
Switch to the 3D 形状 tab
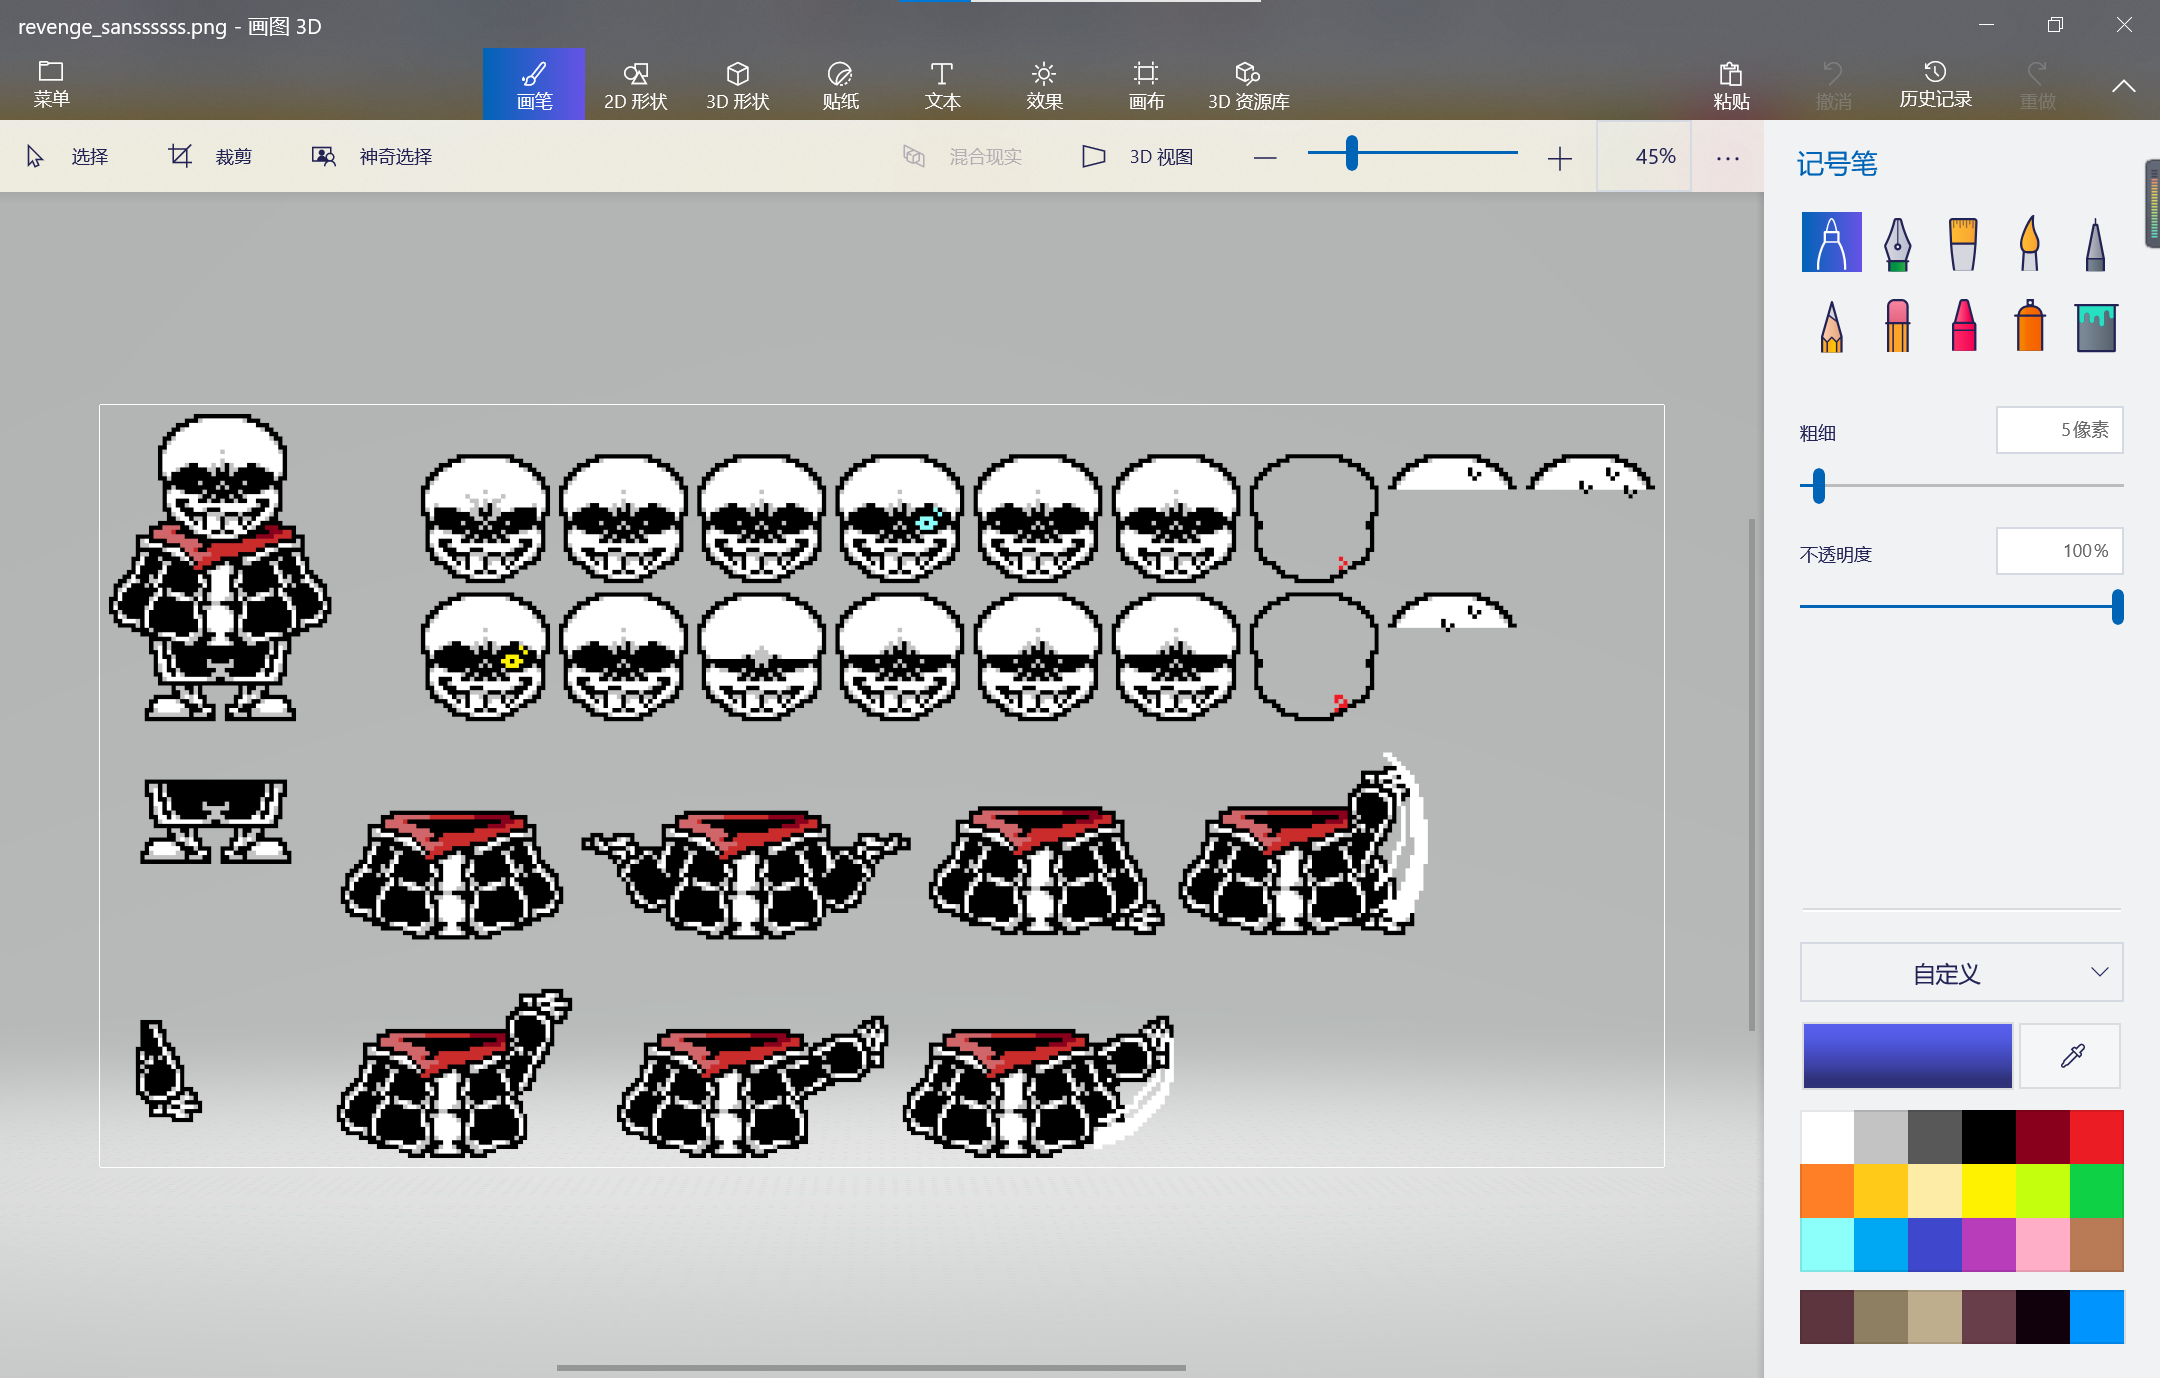coord(738,84)
